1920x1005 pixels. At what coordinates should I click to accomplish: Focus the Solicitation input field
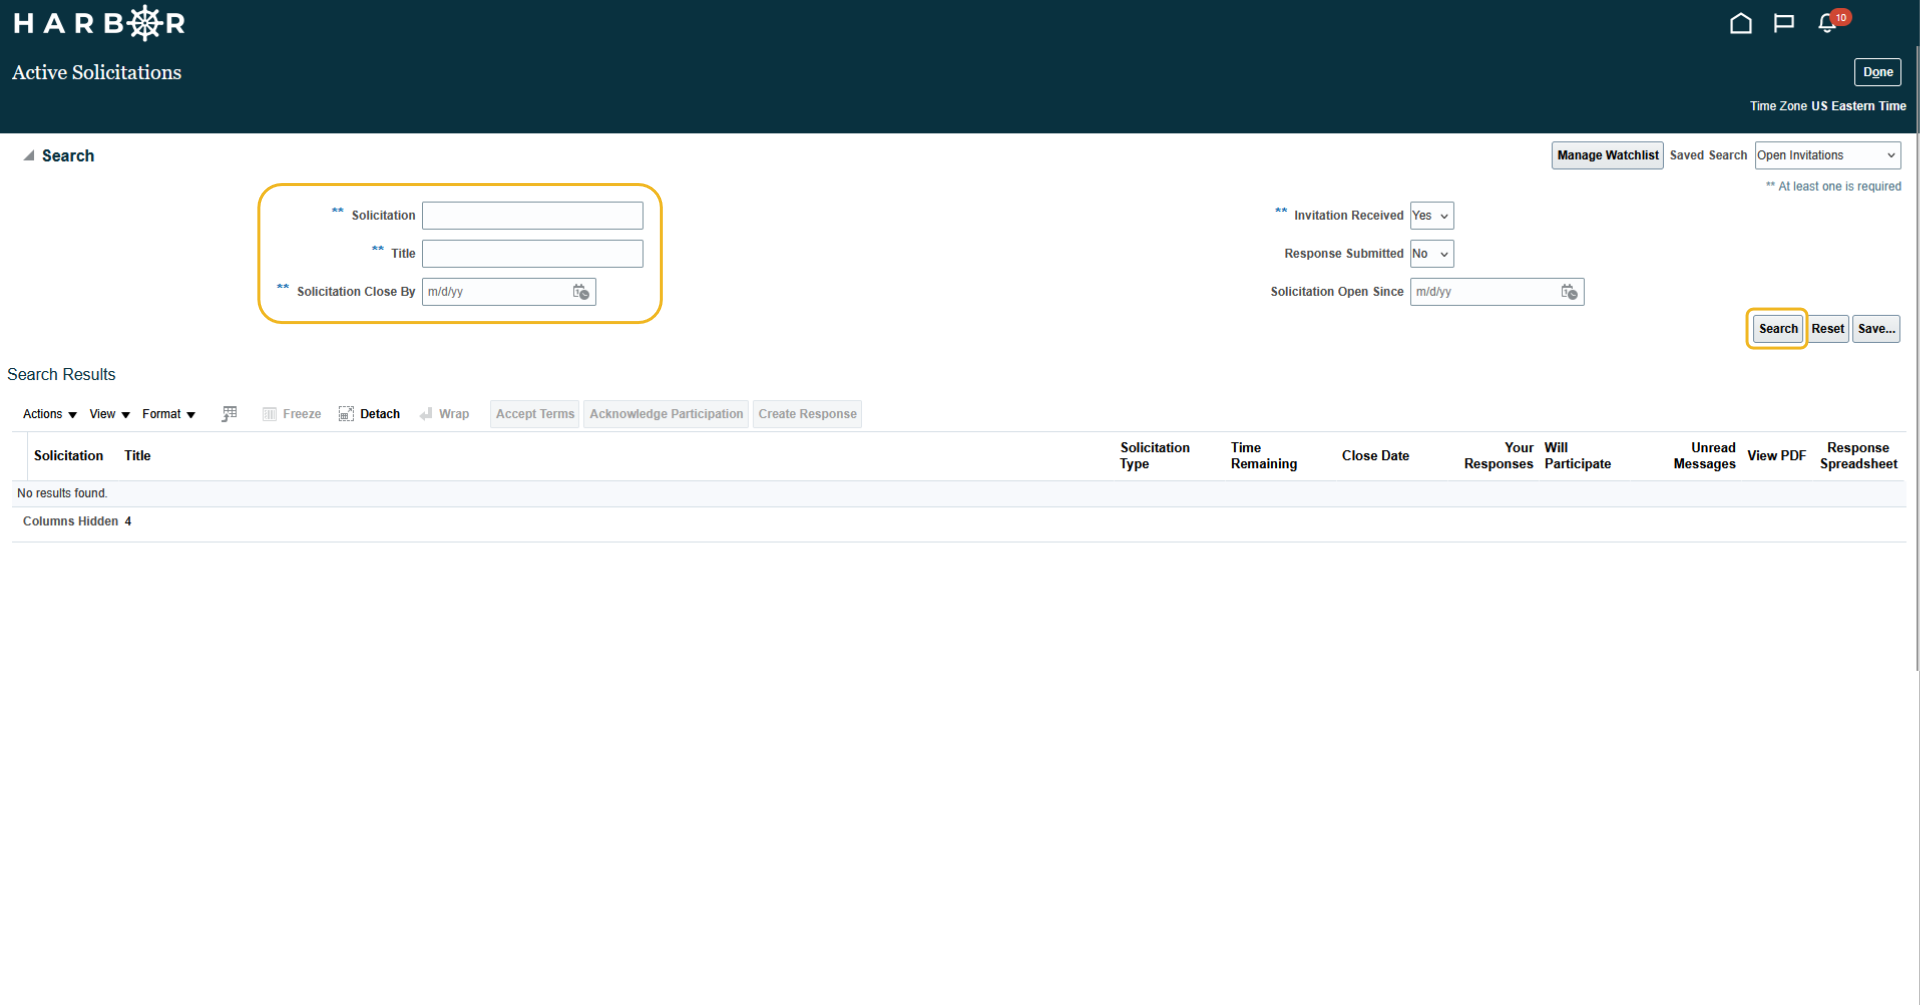coord(532,216)
